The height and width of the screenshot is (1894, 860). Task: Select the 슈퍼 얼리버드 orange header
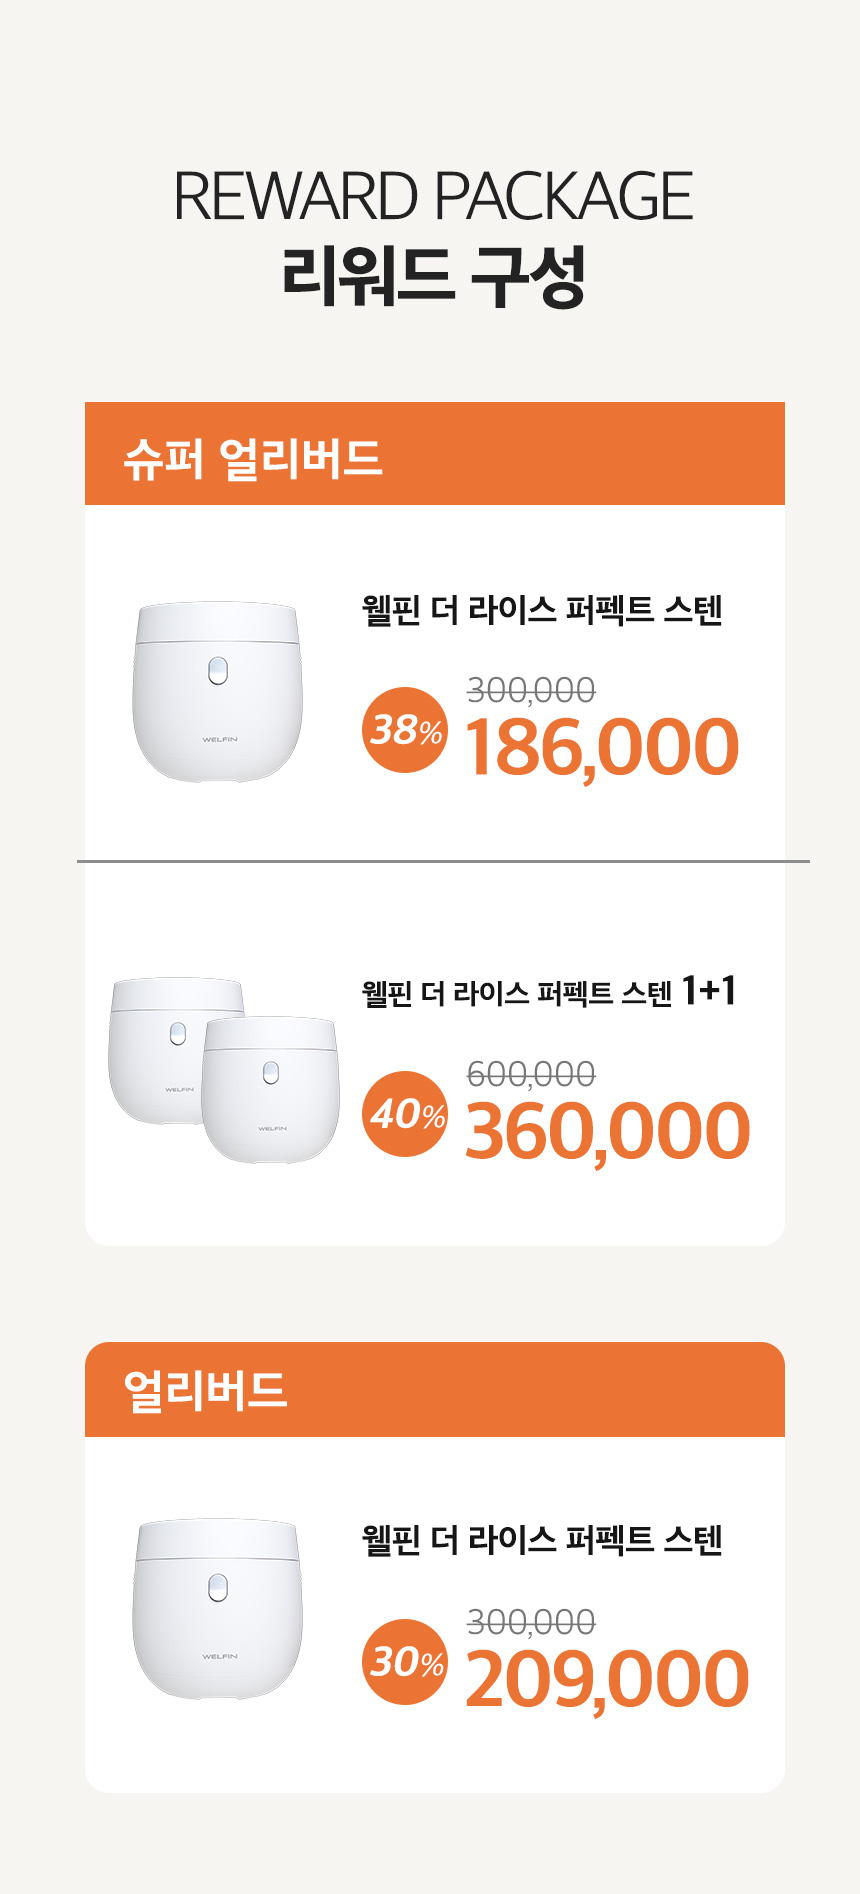point(435,455)
